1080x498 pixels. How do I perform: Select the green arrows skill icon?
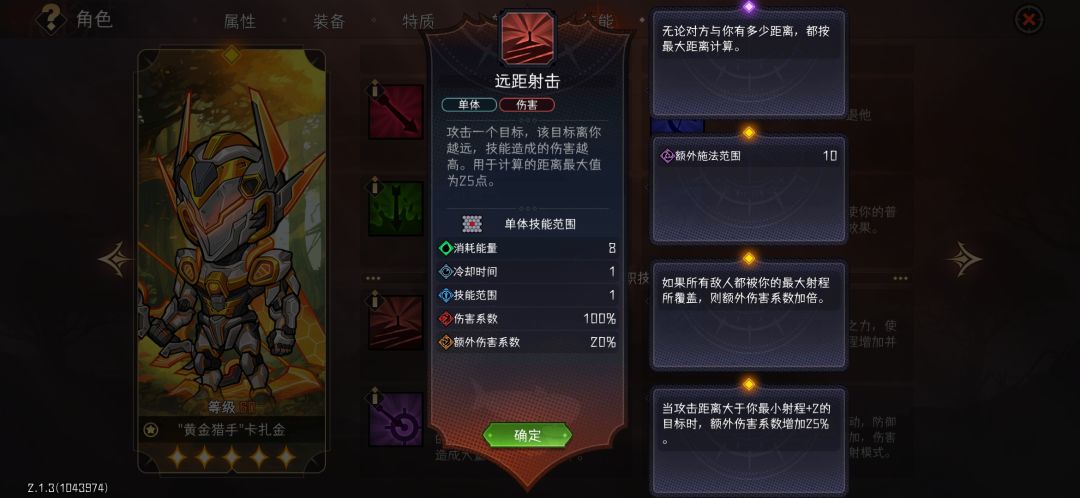click(x=396, y=208)
